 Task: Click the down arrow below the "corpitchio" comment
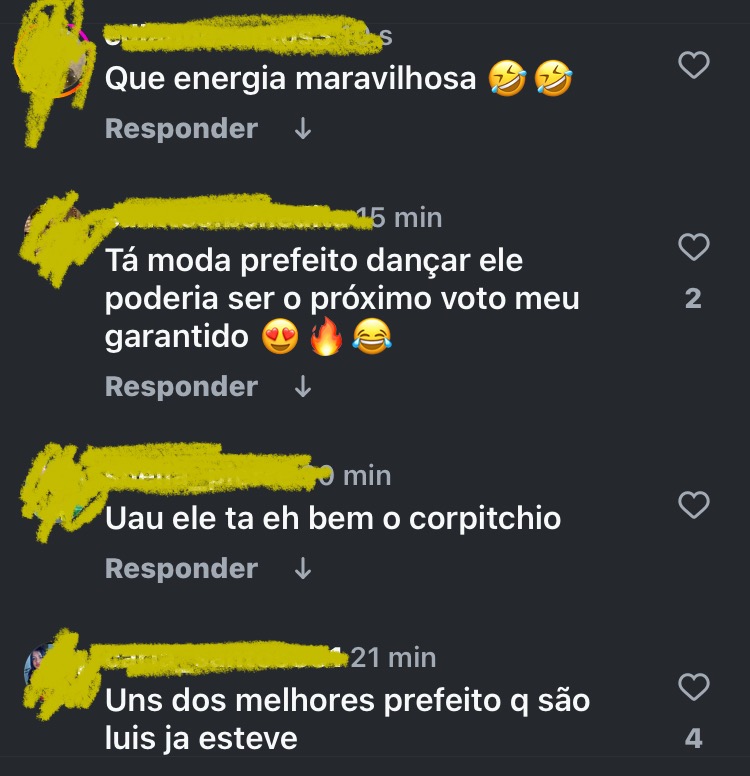coord(302,569)
